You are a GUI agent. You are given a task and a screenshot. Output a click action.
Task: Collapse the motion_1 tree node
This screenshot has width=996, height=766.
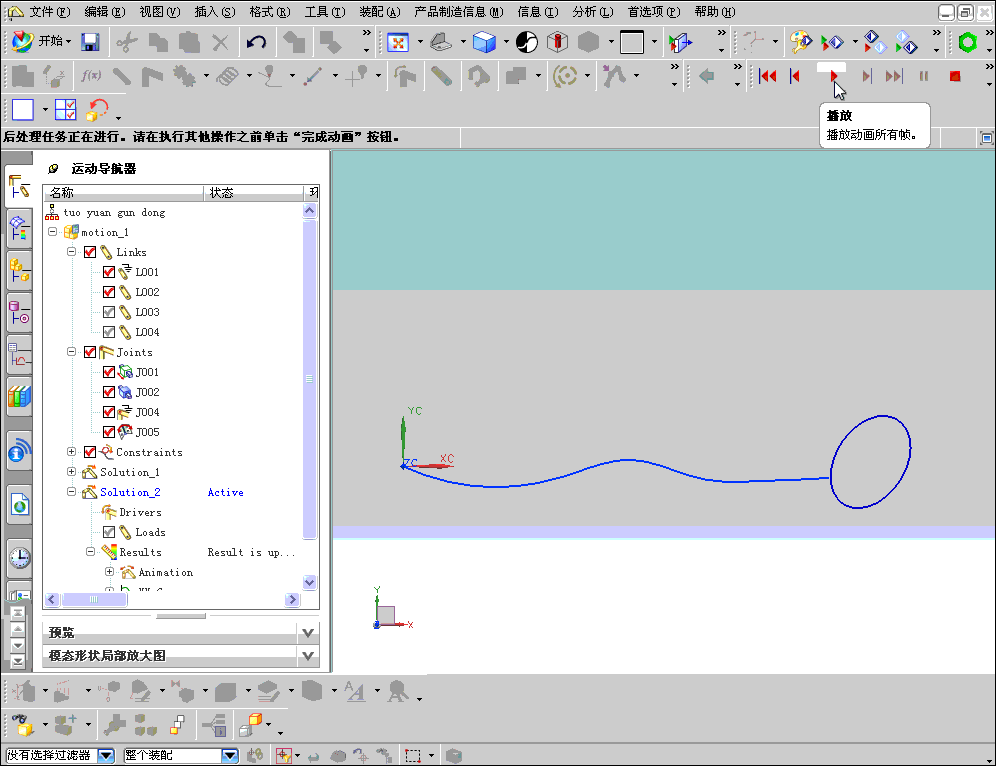(53, 232)
